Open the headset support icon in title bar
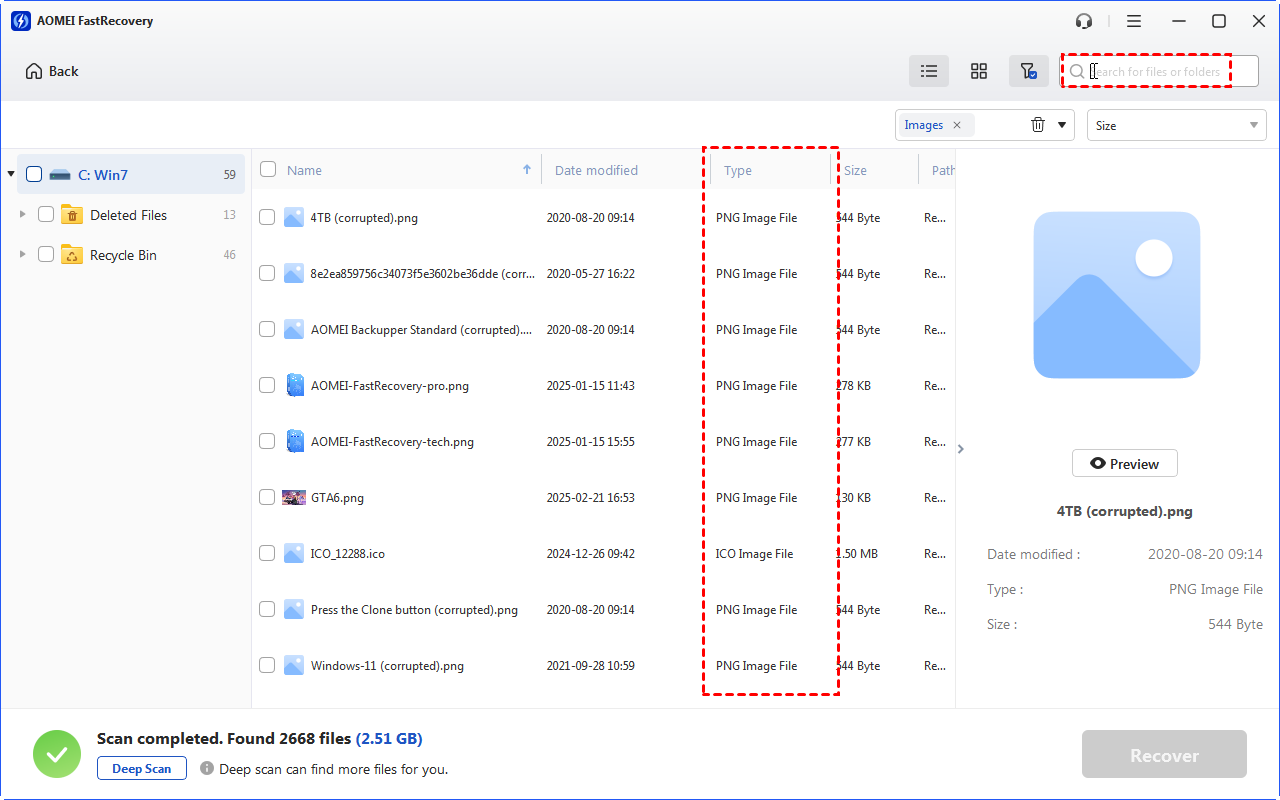 tap(1084, 21)
